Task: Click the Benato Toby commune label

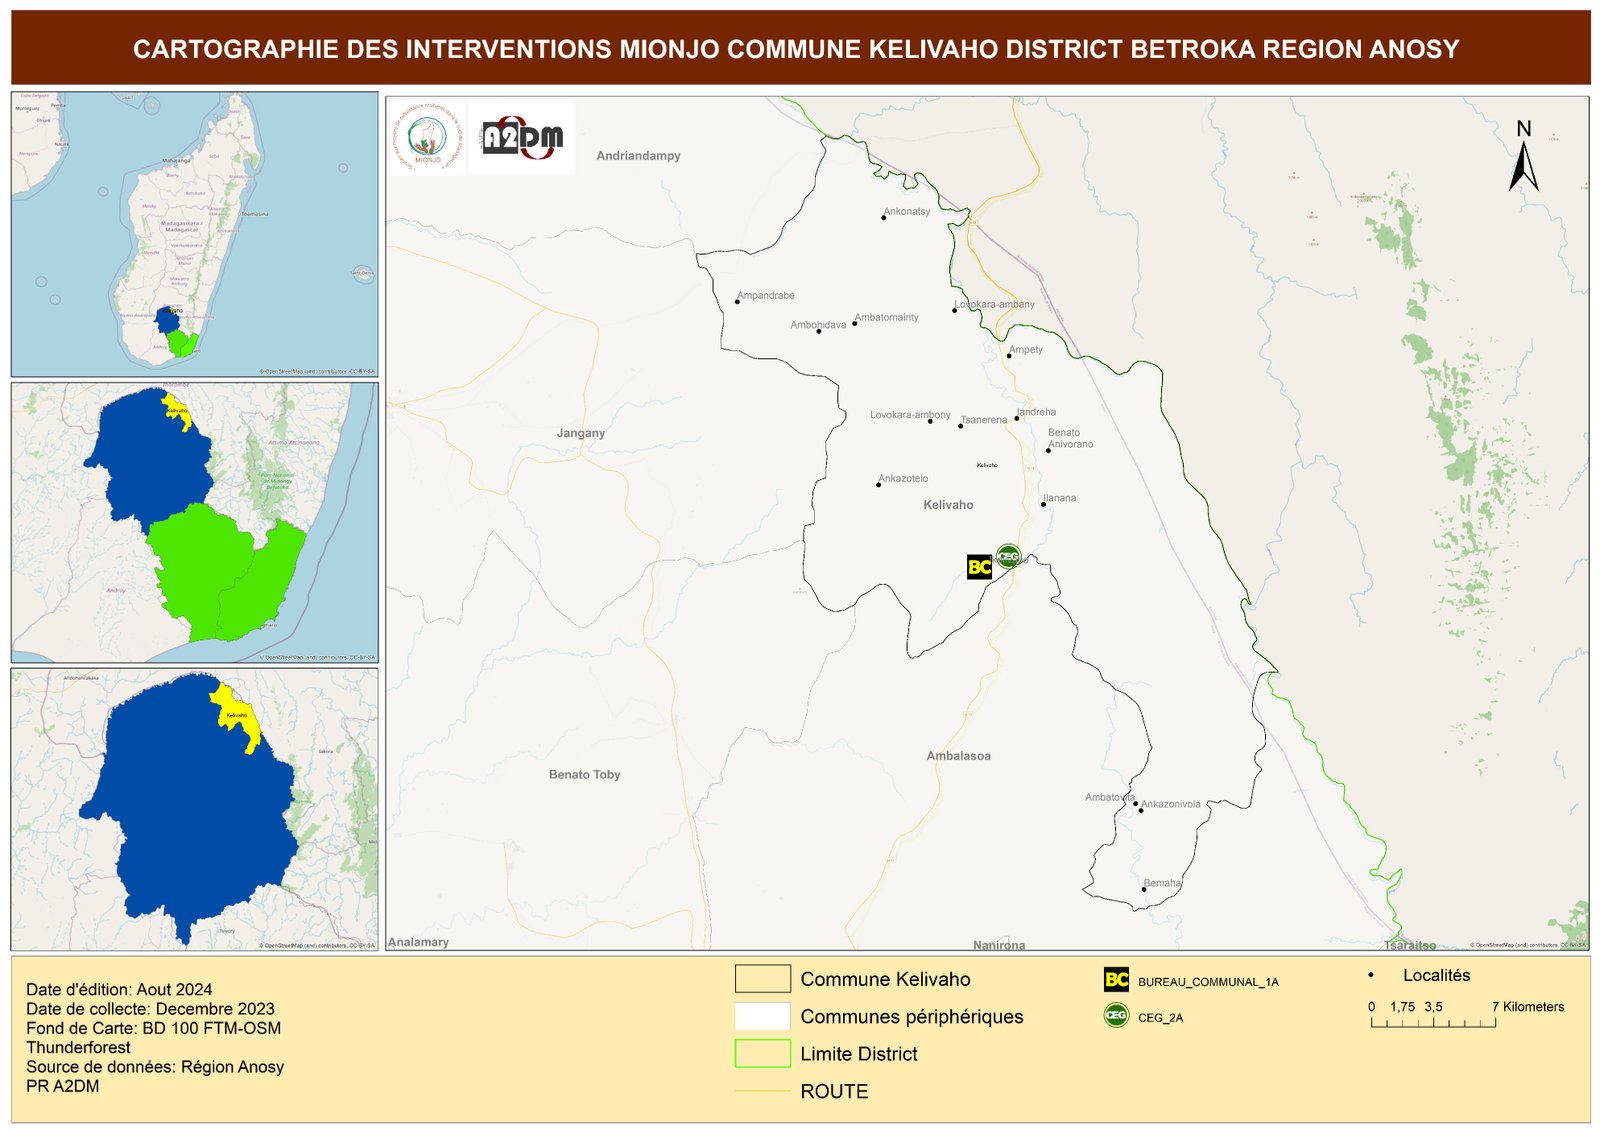Action: (585, 775)
